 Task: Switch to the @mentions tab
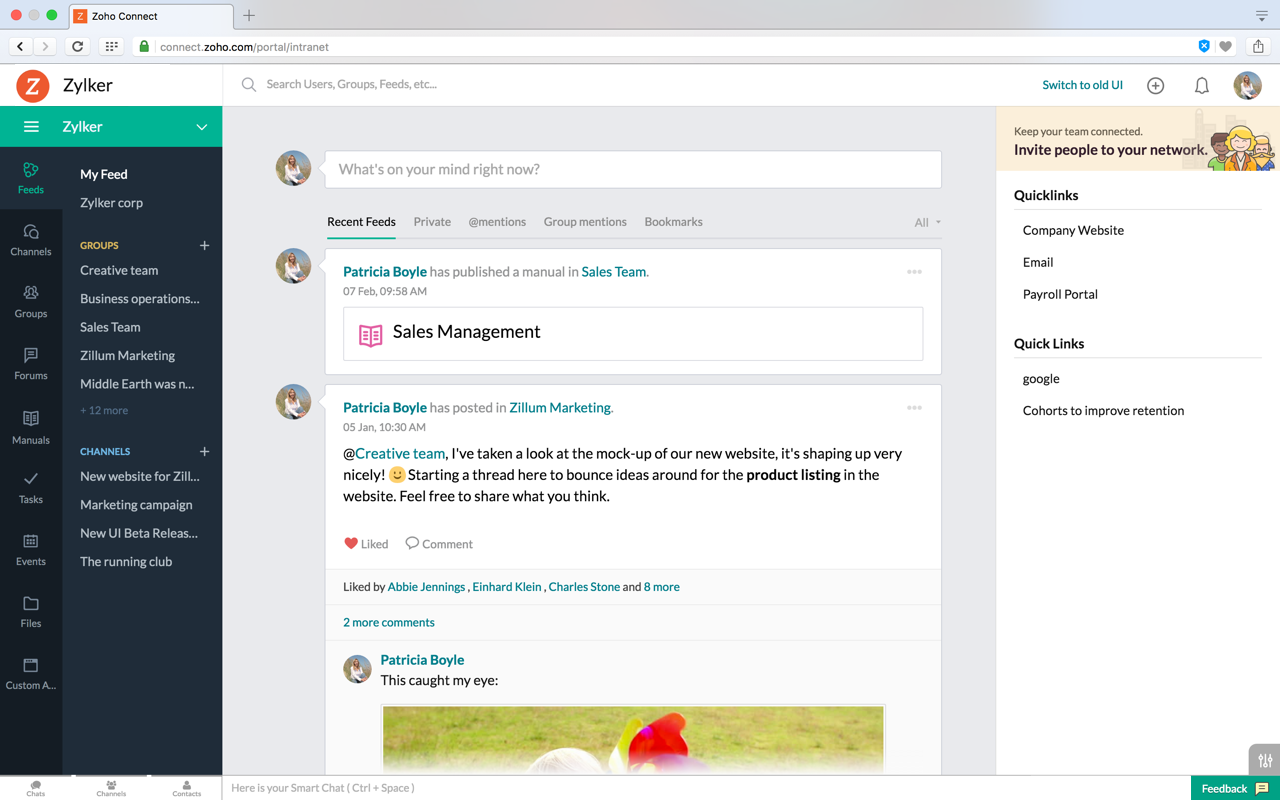click(497, 222)
